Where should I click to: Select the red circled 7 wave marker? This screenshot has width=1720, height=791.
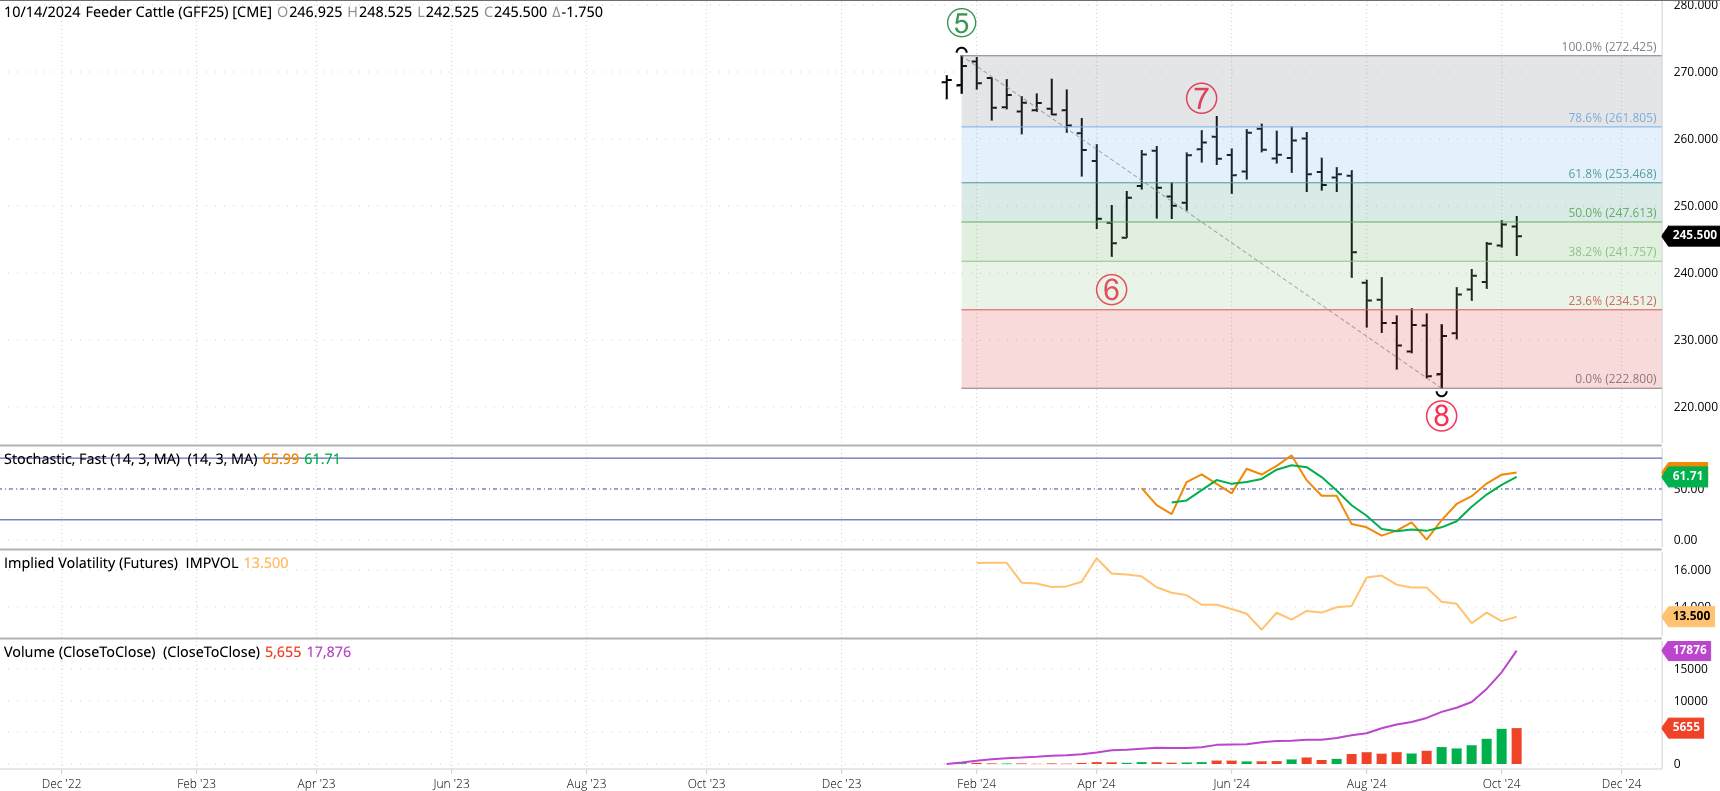click(x=1201, y=98)
